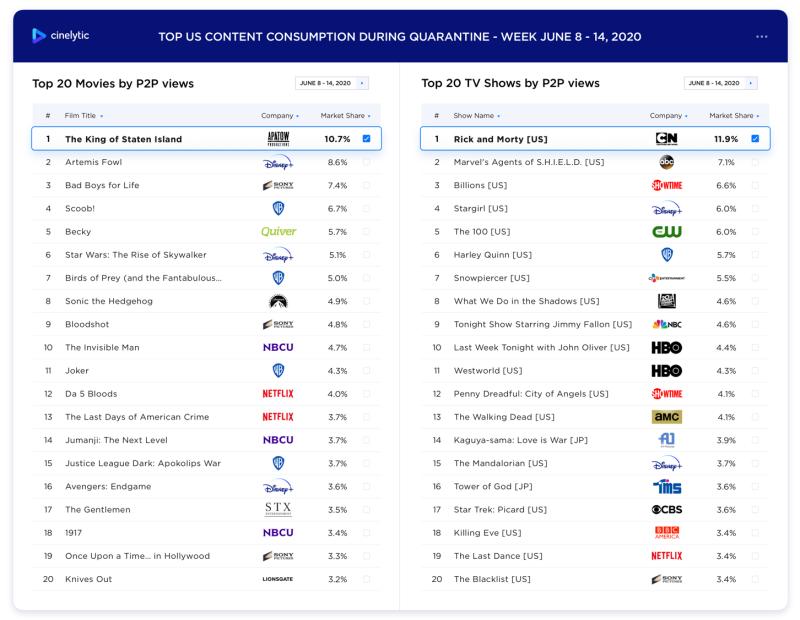Click the STX logo in The Gentlemen row
Viewport: 800px width, 620px height.
[x=278, y=509]
